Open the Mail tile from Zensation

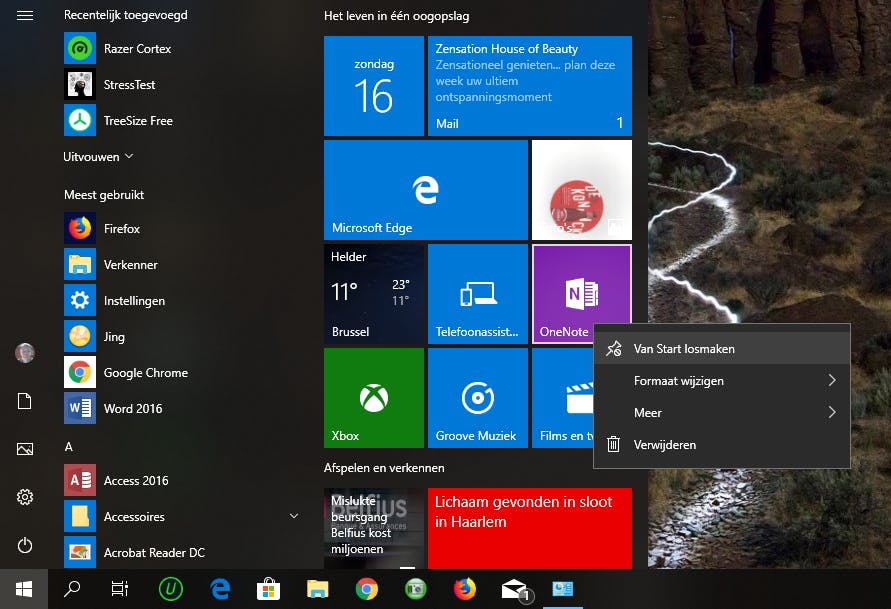[529, 86]
